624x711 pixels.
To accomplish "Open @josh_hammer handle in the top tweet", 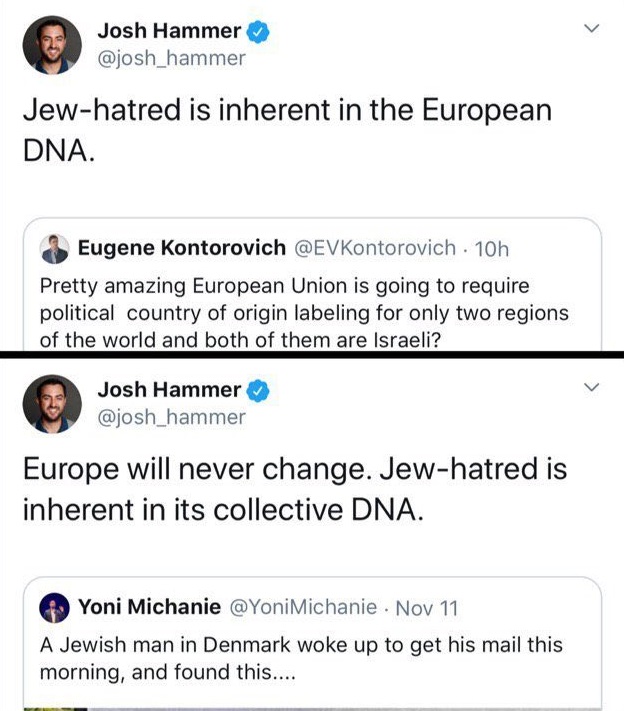I will 171,58.
